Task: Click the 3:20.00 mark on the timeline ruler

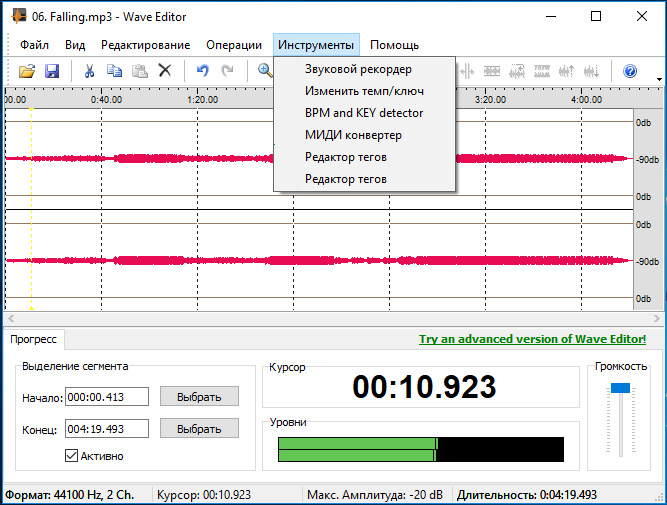Action: (x=490, y=100)
